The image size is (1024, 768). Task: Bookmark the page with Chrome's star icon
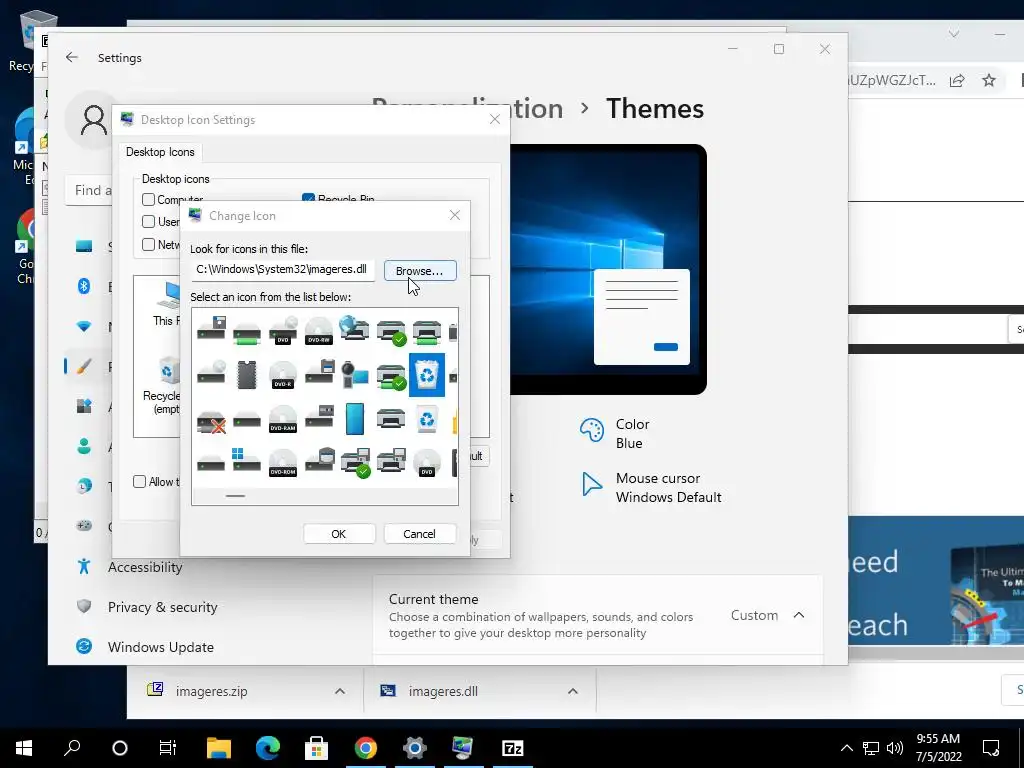click(x=989, y=80)
